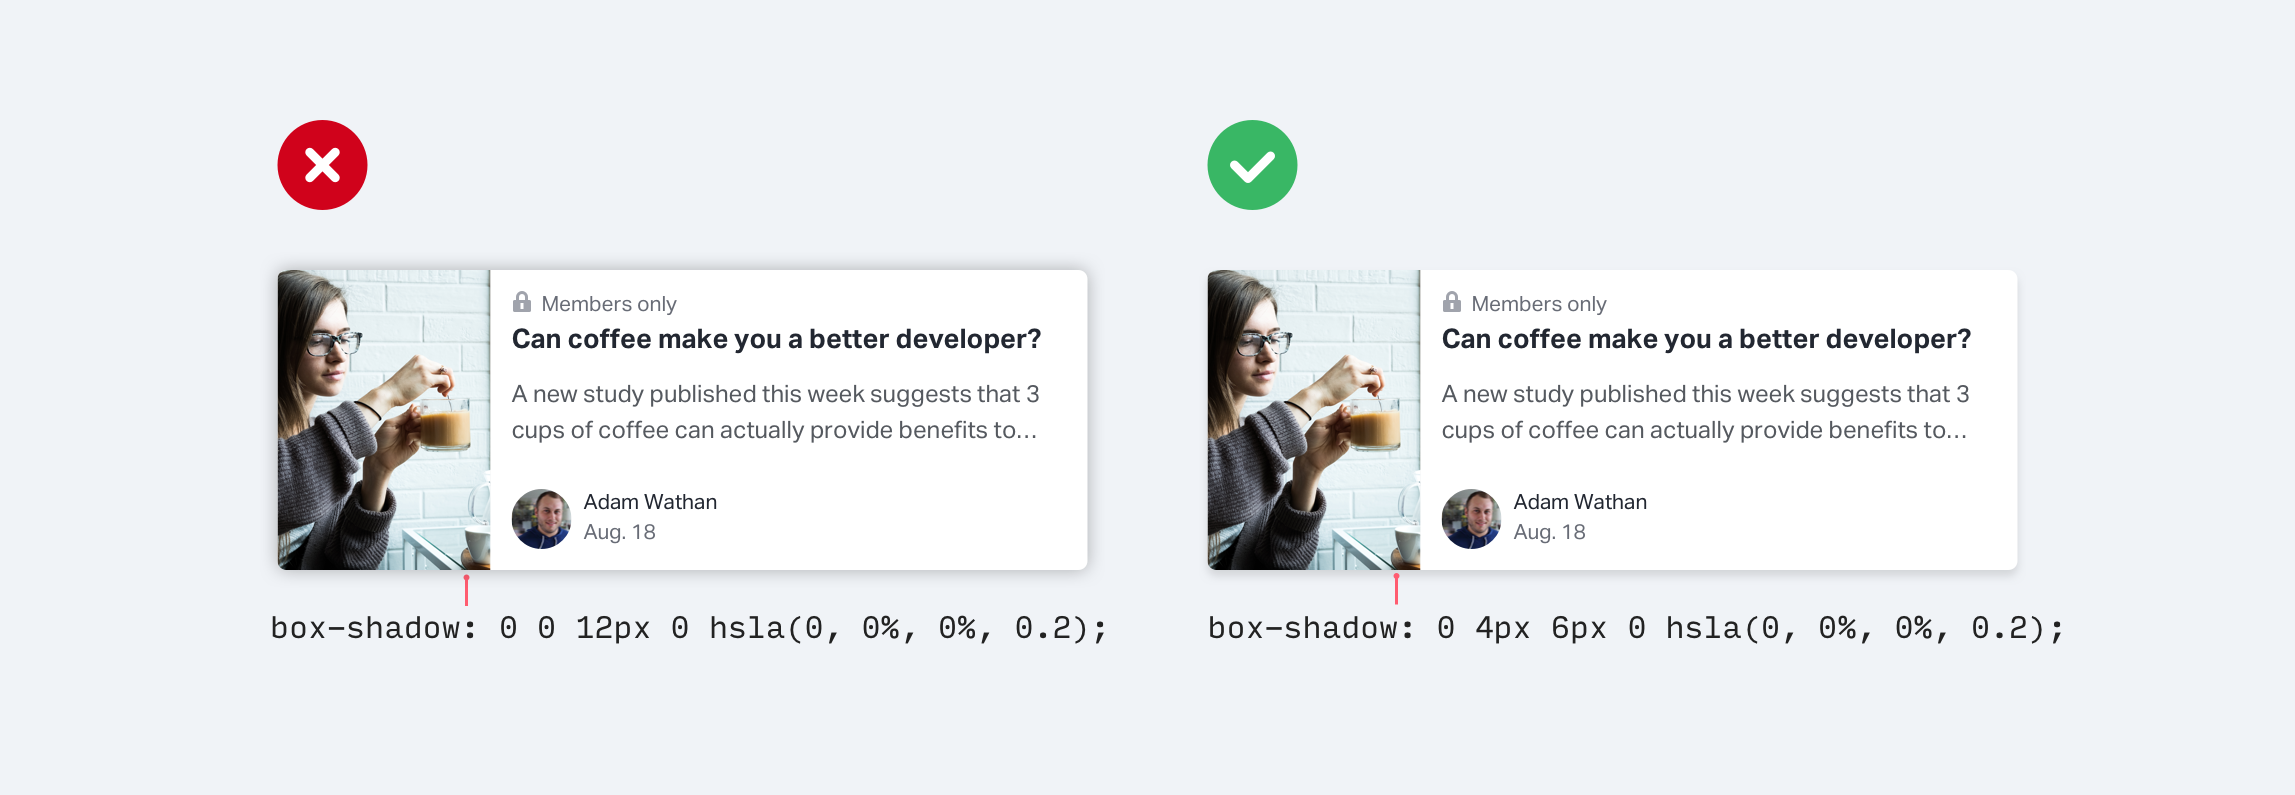
Task: Click the right card's Adam Wathan name
Action: click(x=1580, y=502)
